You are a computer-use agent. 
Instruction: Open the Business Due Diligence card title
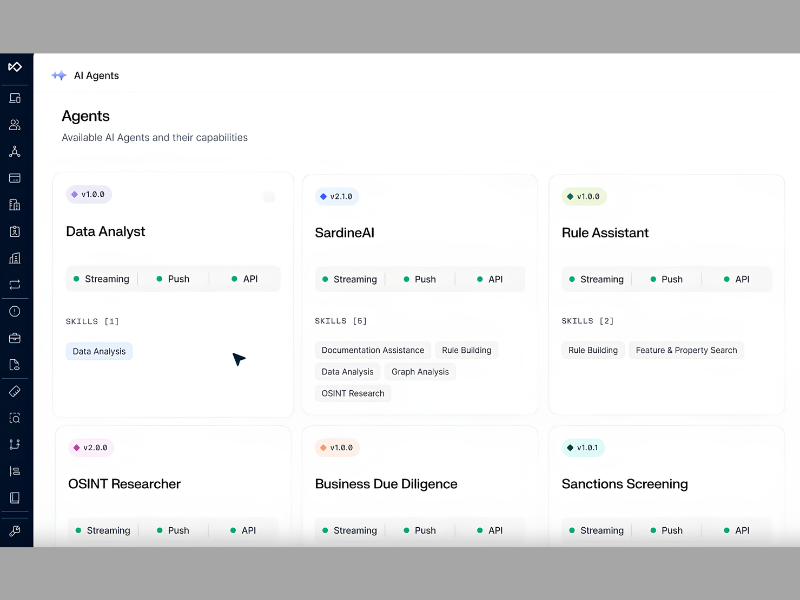(x=386, y=484)
